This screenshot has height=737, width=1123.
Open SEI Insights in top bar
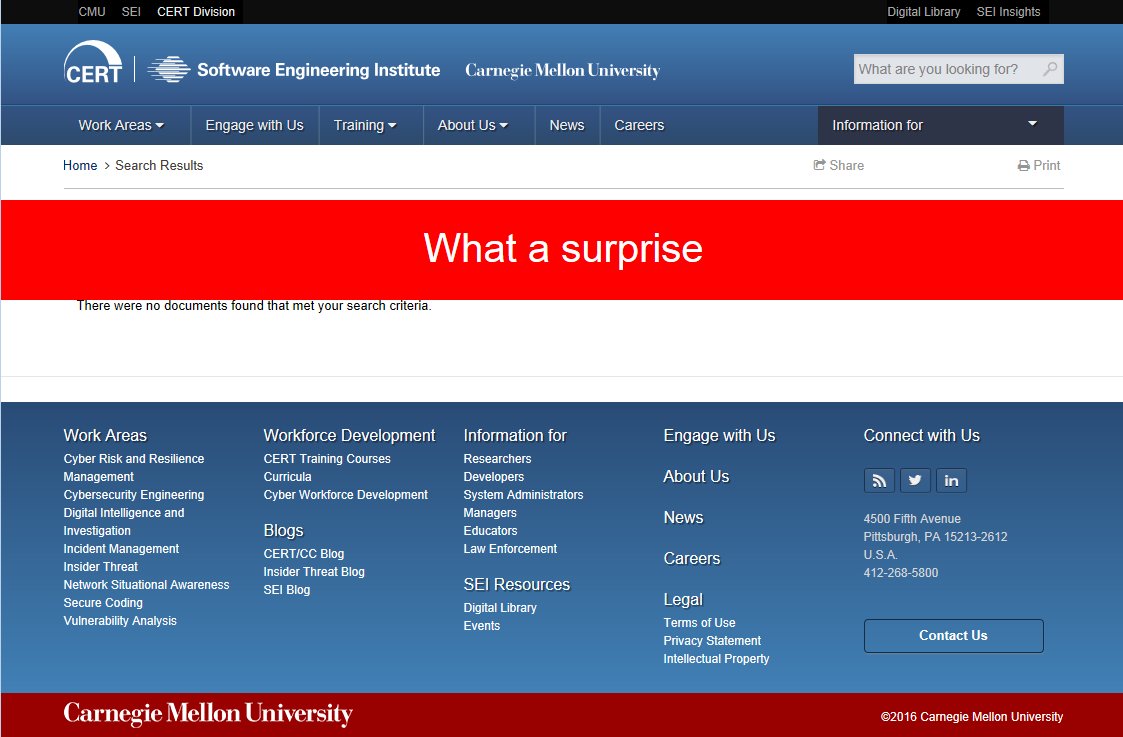click(1008, 11)
